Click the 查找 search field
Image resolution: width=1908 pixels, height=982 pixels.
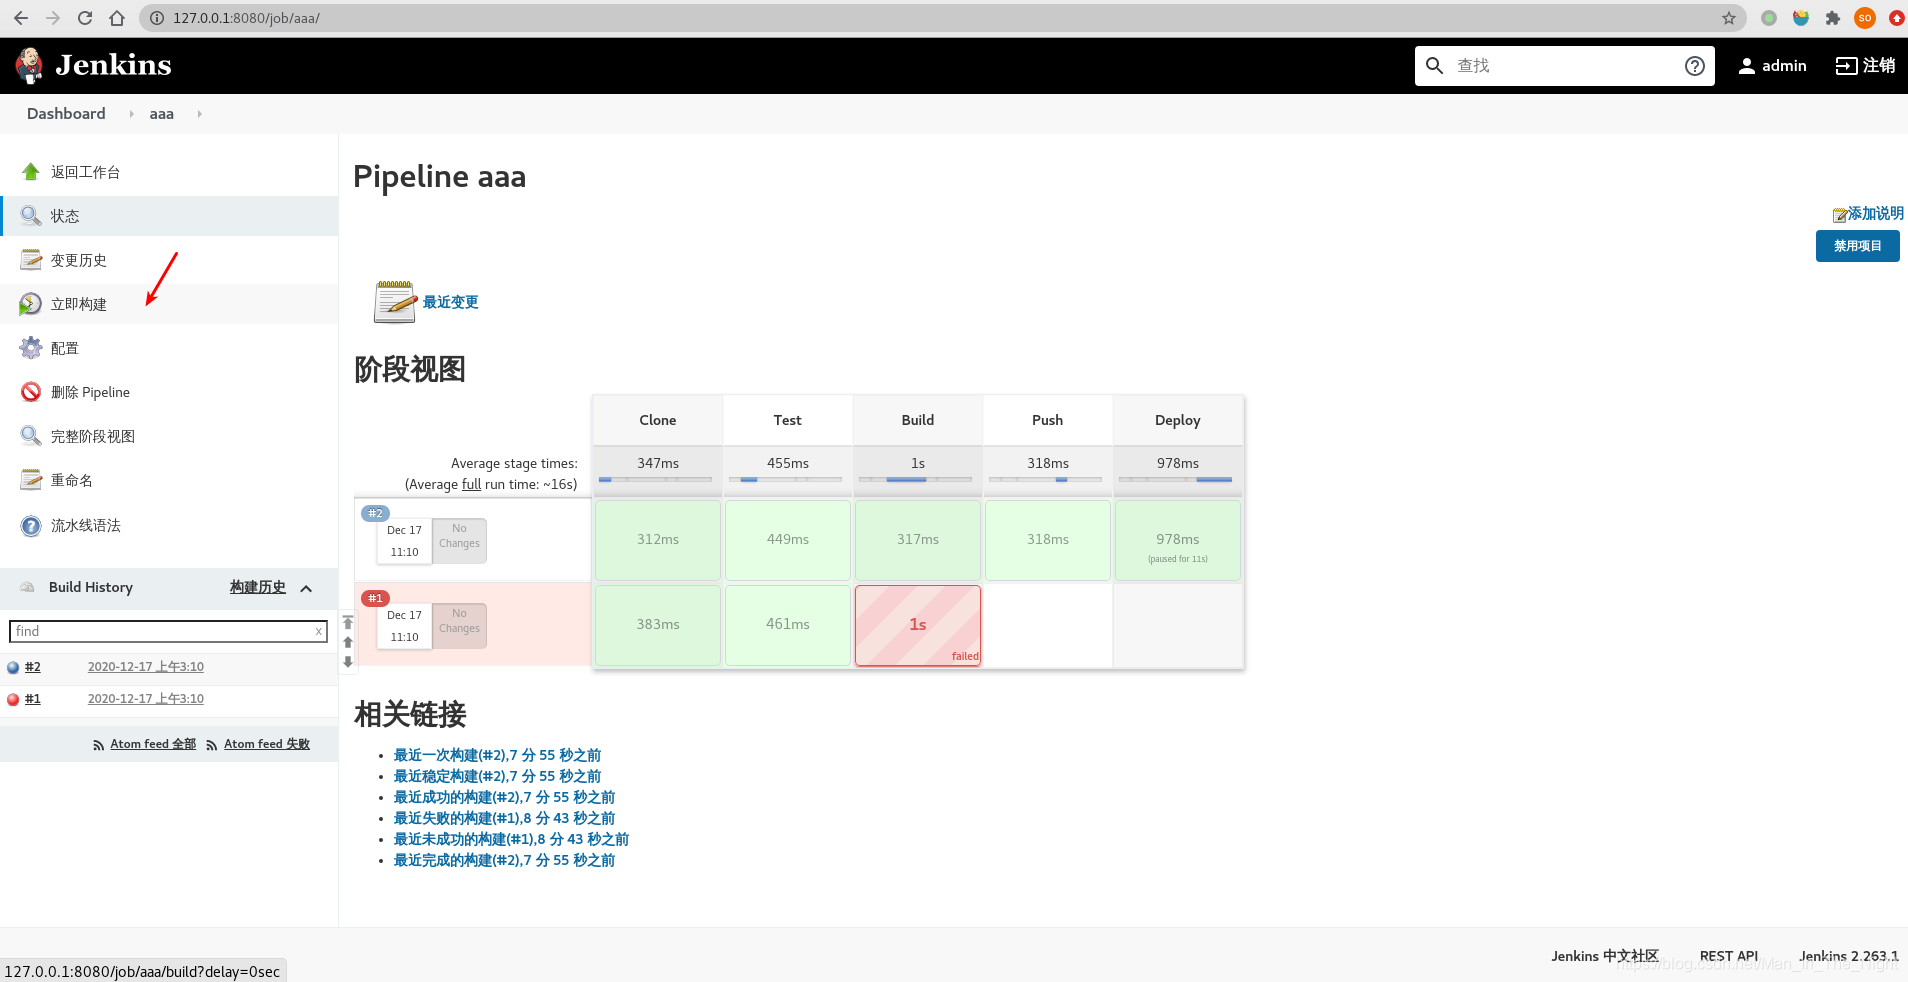(x=1565, y=66)
